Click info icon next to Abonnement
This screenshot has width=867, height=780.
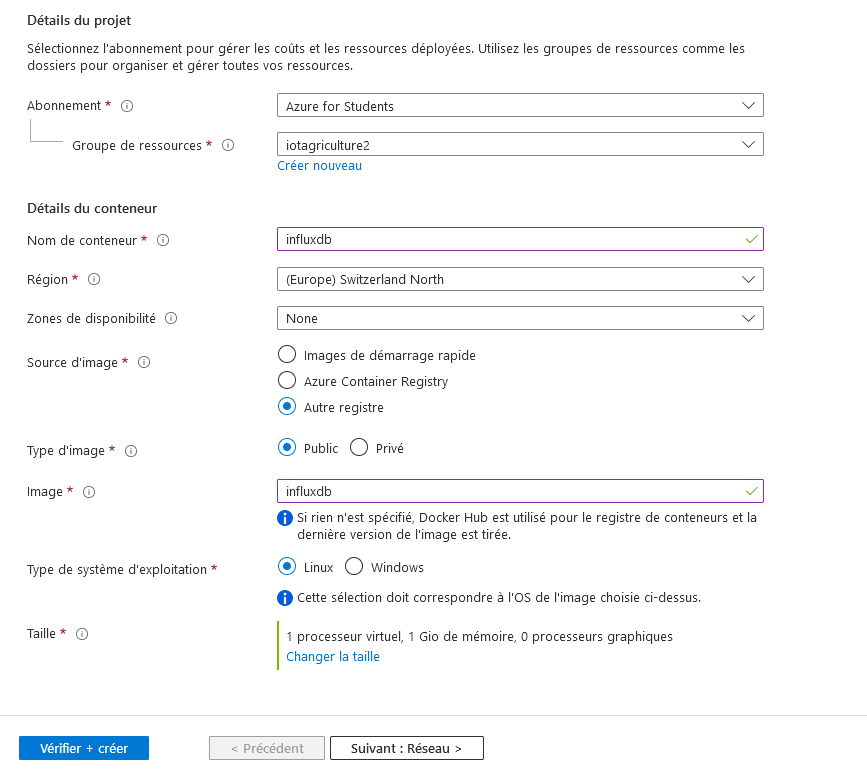point(127,106)
